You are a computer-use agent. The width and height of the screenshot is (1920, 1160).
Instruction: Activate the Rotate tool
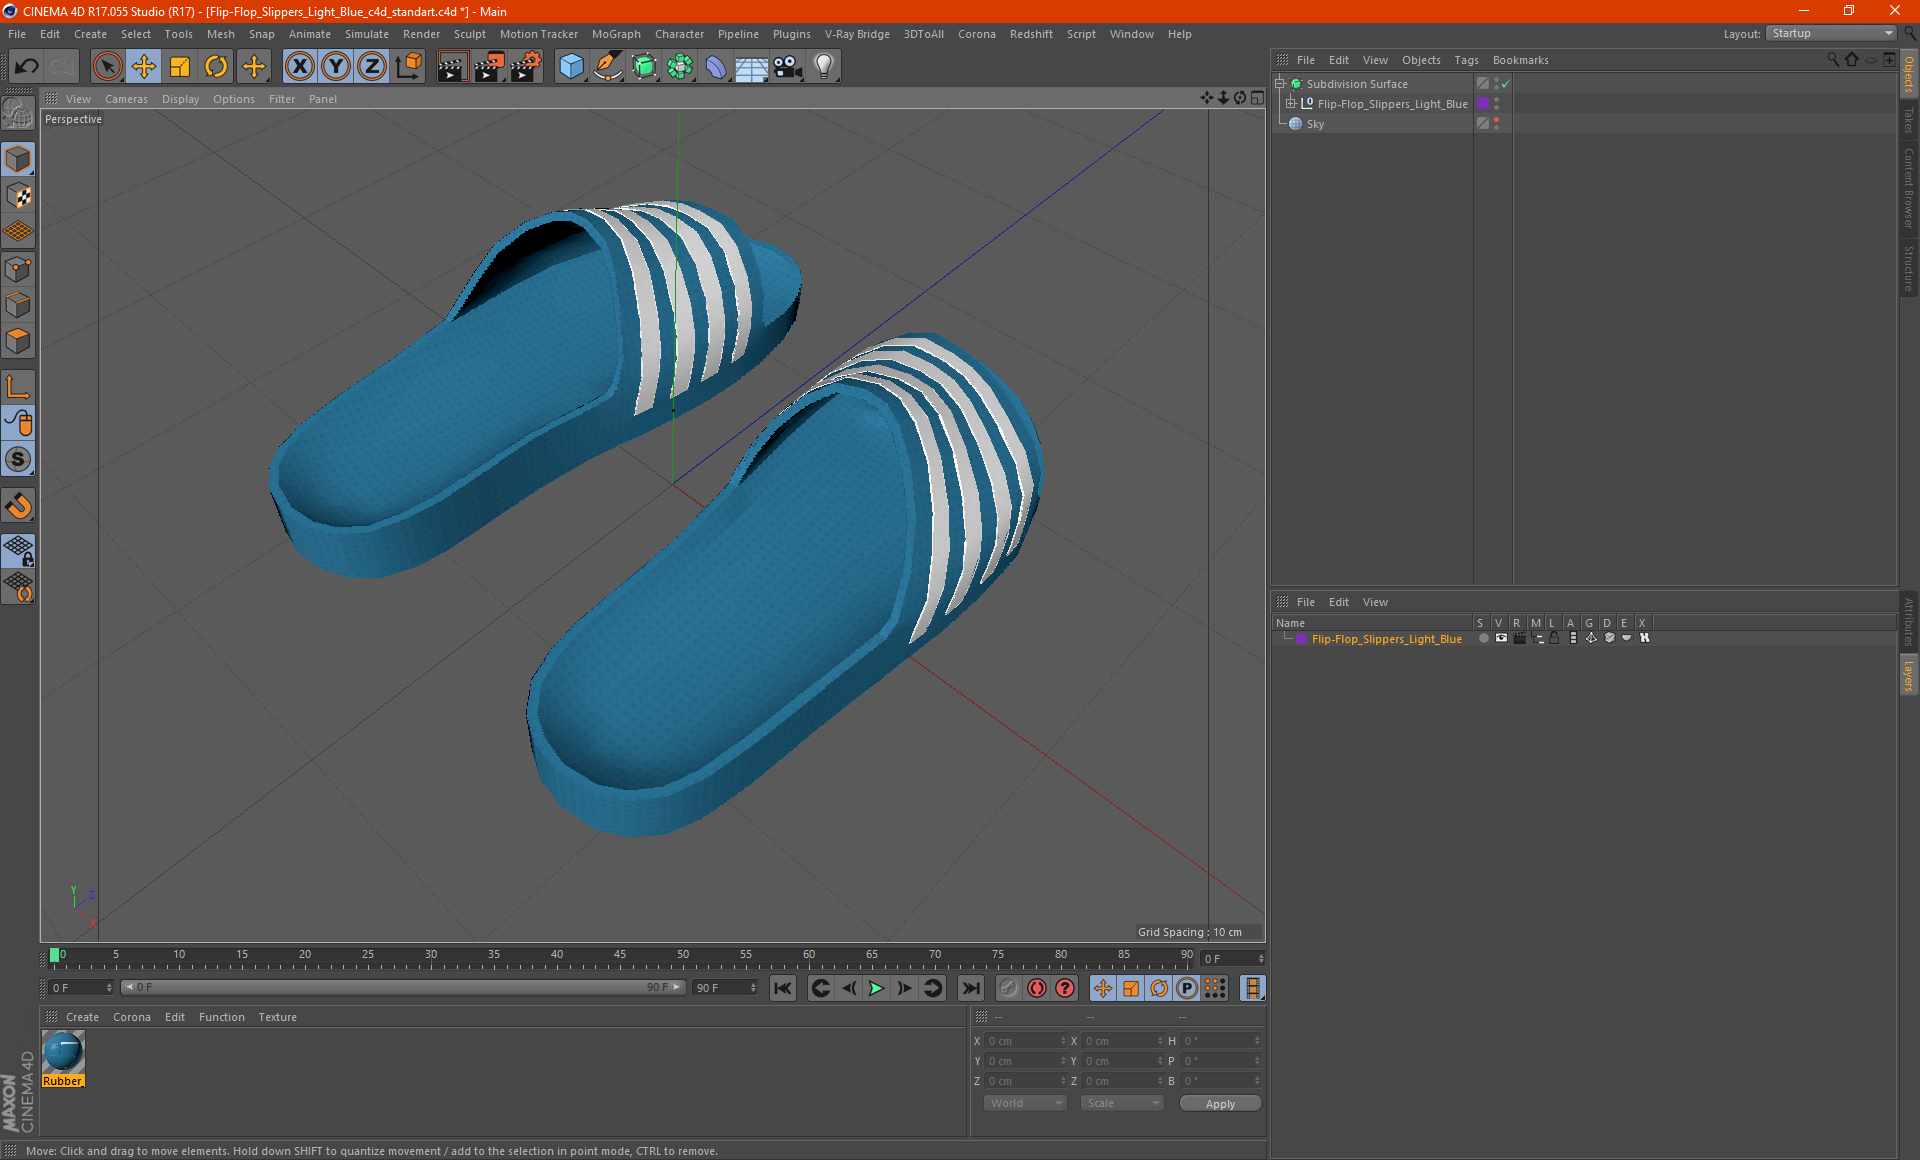coord(216,66)
